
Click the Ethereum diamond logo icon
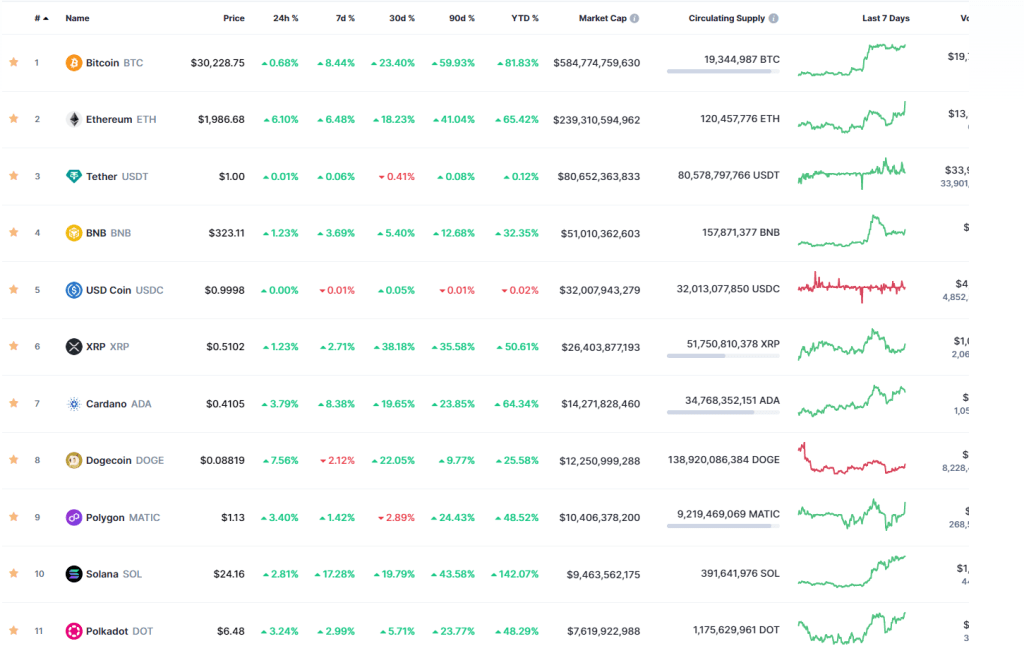click(74, 120)
